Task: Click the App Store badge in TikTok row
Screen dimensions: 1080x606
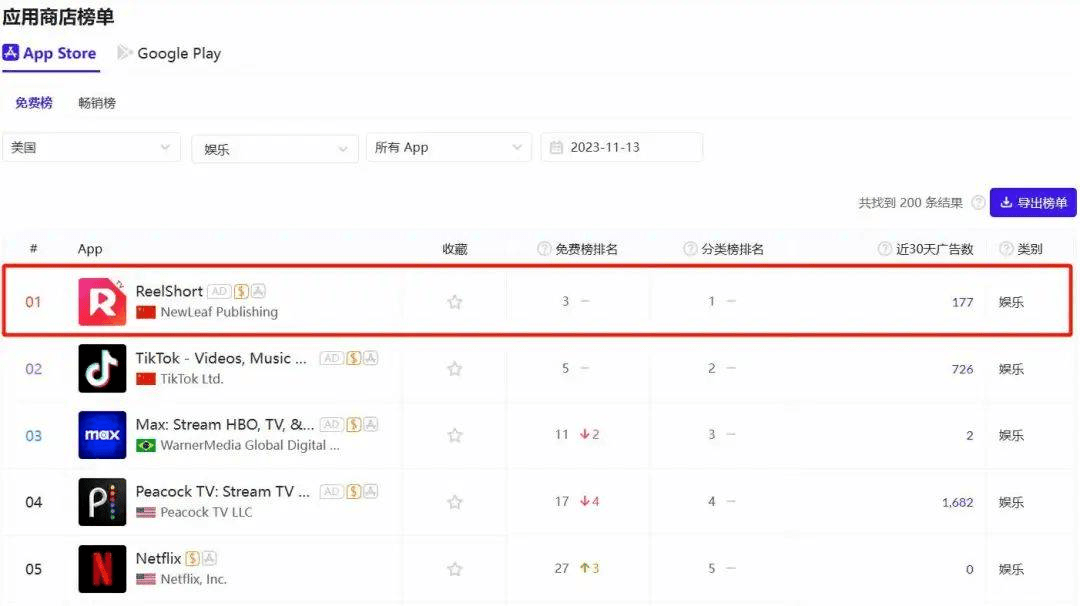Action: (x=371, y=358)
